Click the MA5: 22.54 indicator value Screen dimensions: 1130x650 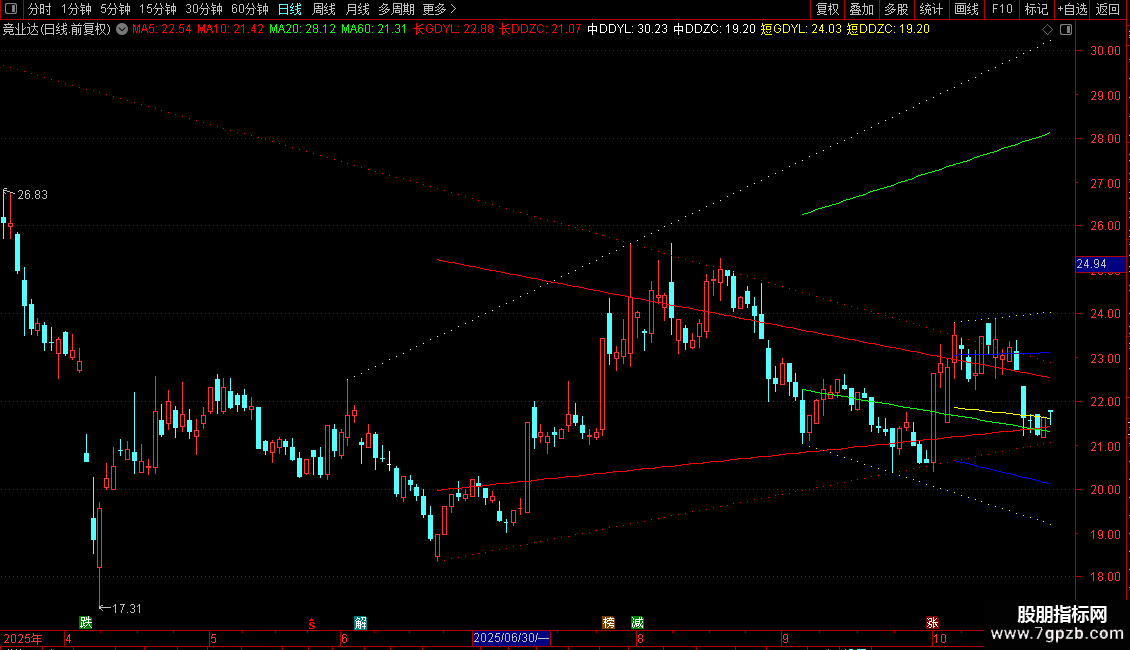161,30
